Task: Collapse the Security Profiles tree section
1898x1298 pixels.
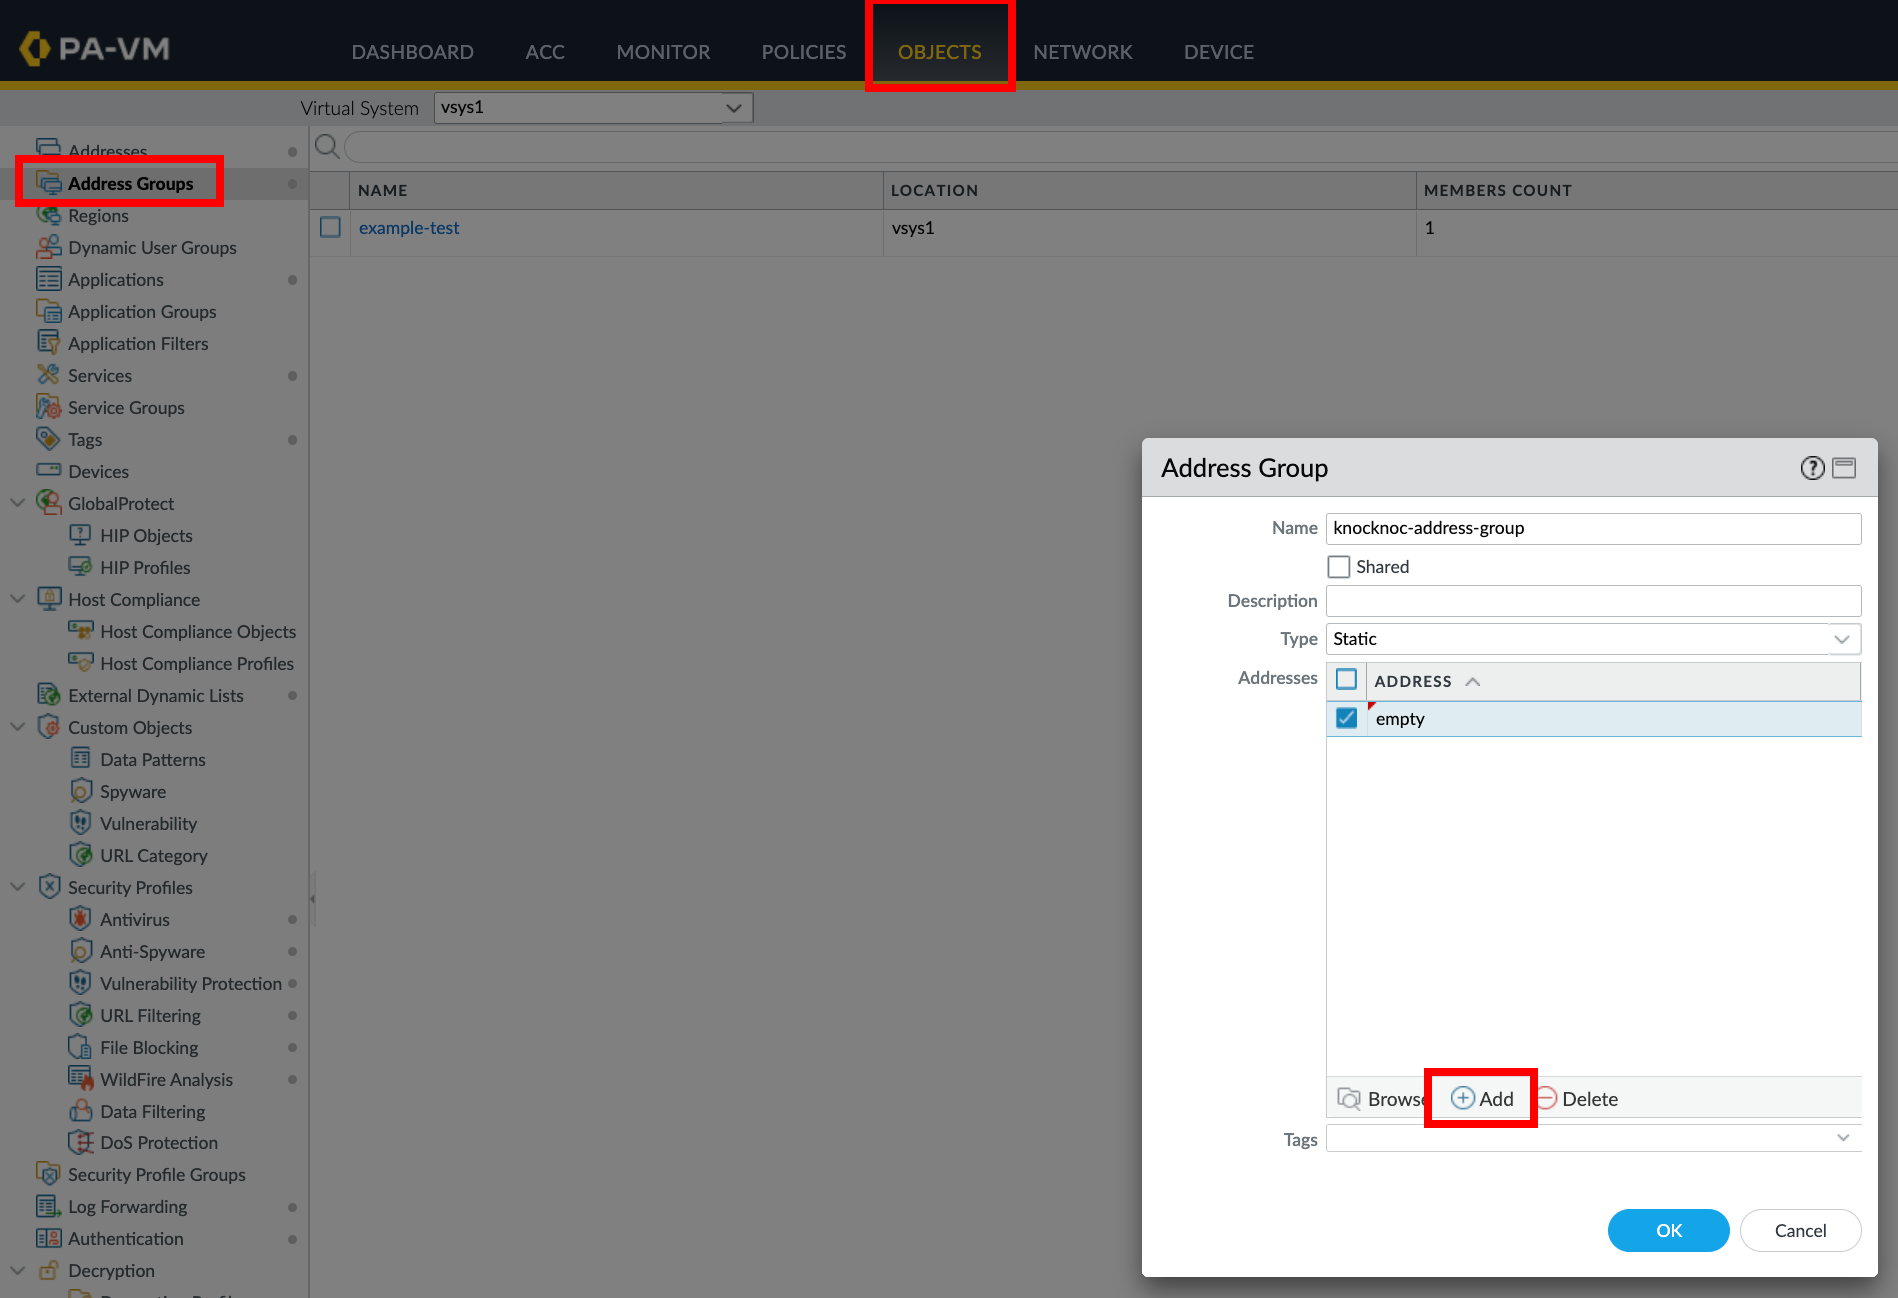Action: click(x=18, y=887)
